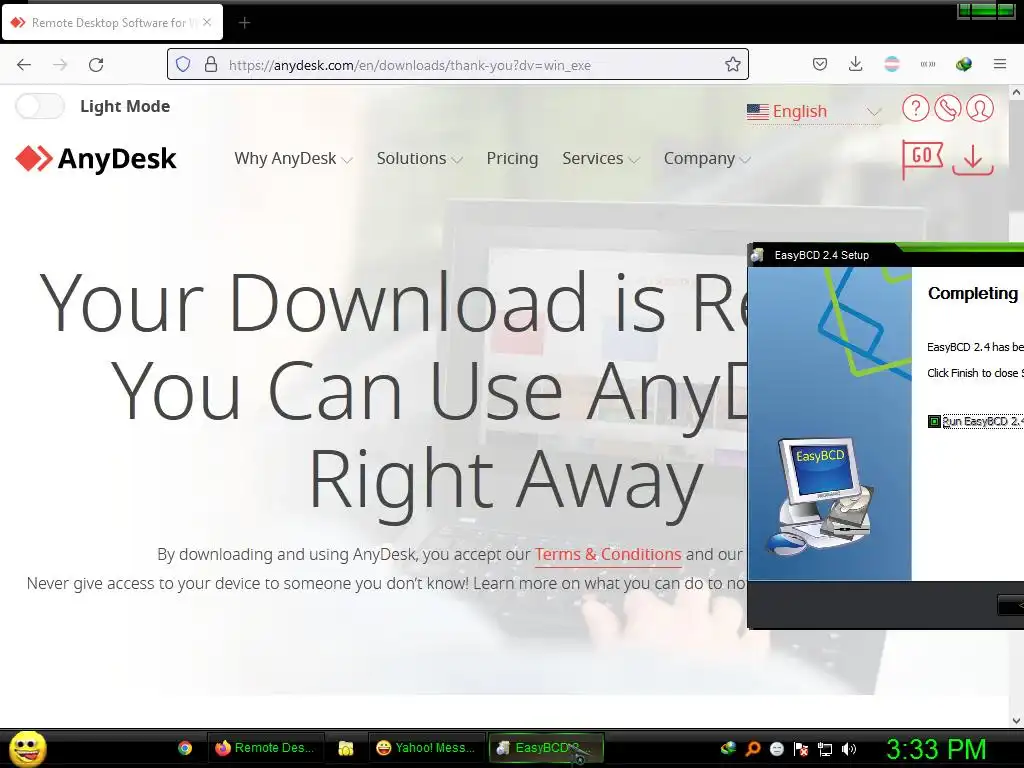Click the padlock site security icon

click(210, 65)
